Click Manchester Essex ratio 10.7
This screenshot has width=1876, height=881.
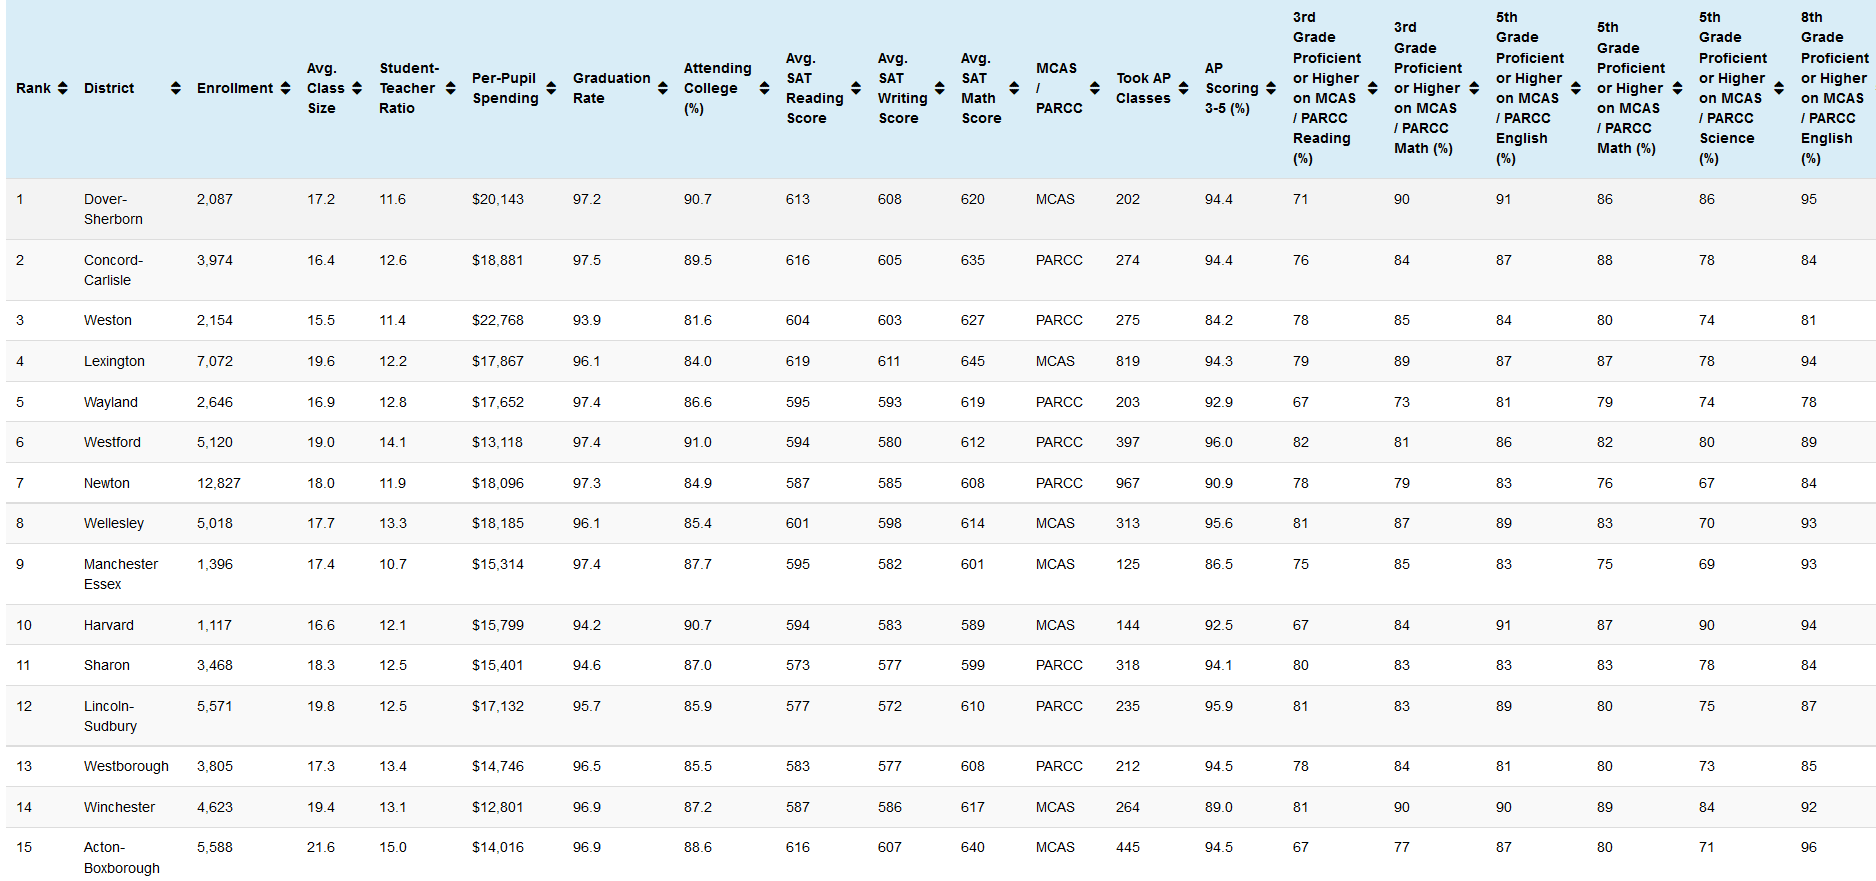[x=393, y=564]
